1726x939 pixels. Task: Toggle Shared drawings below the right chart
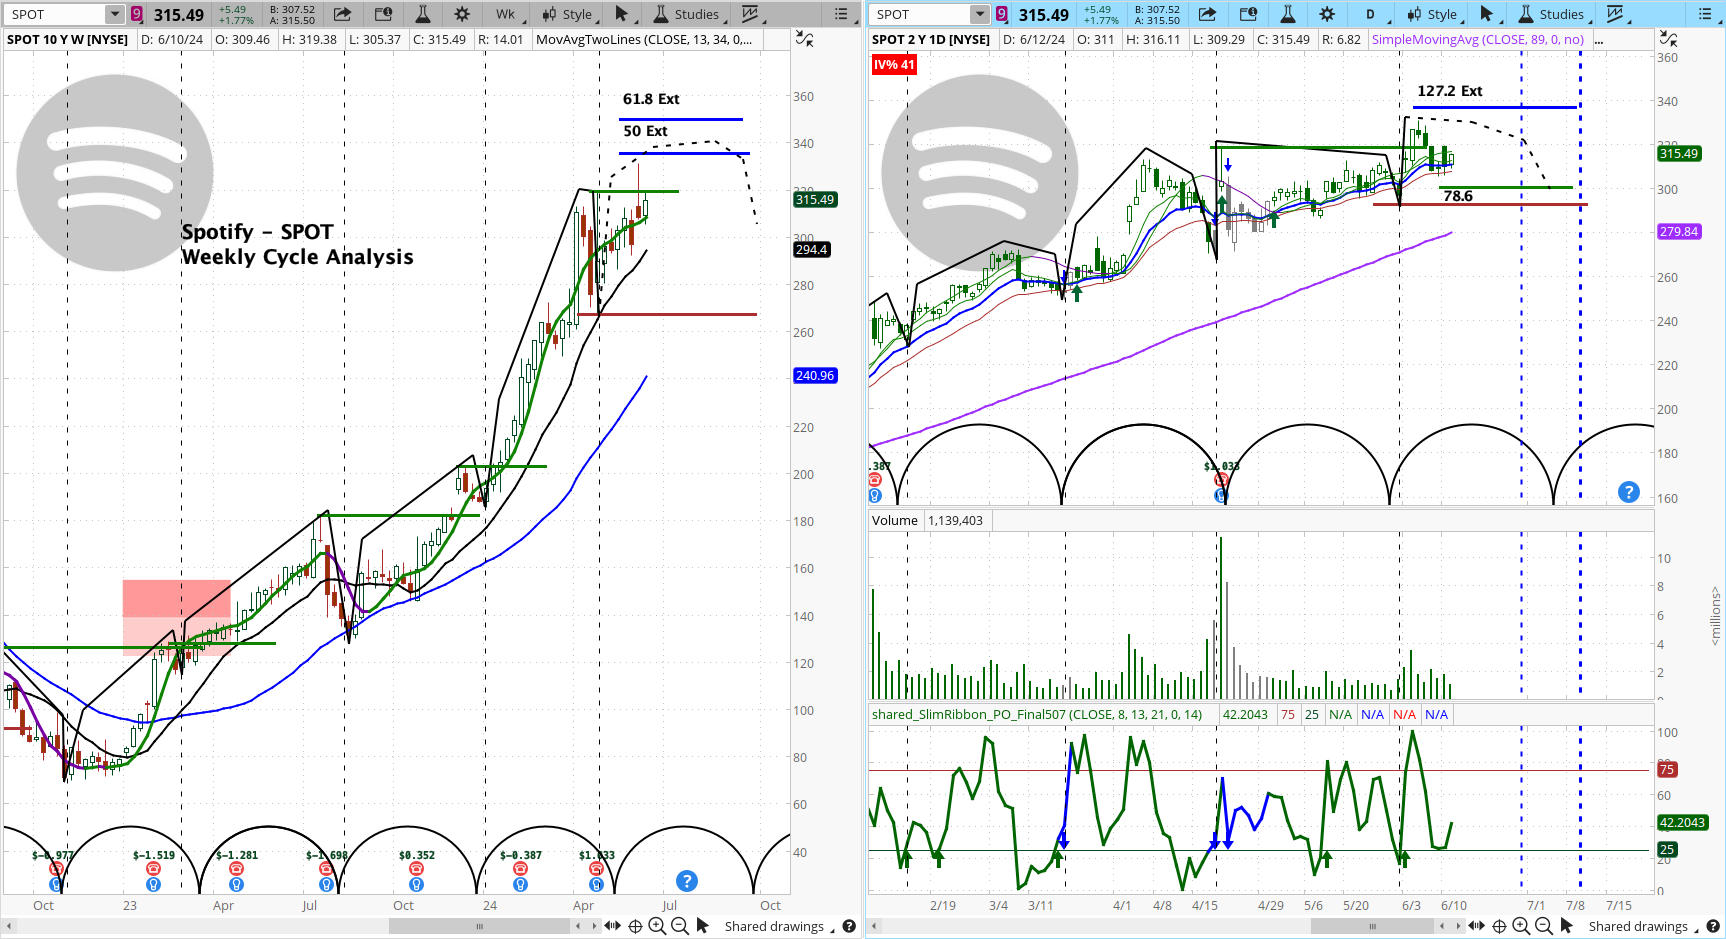(1638, 926)
